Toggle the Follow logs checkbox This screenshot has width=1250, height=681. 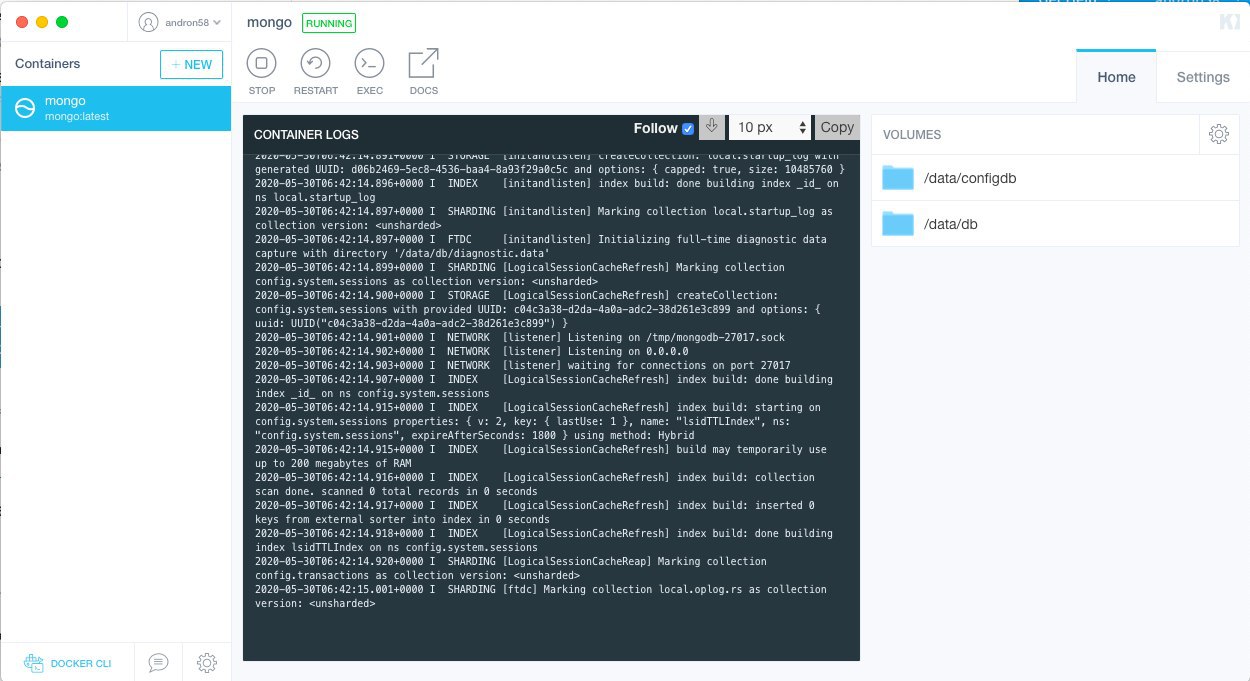[688, 128]
